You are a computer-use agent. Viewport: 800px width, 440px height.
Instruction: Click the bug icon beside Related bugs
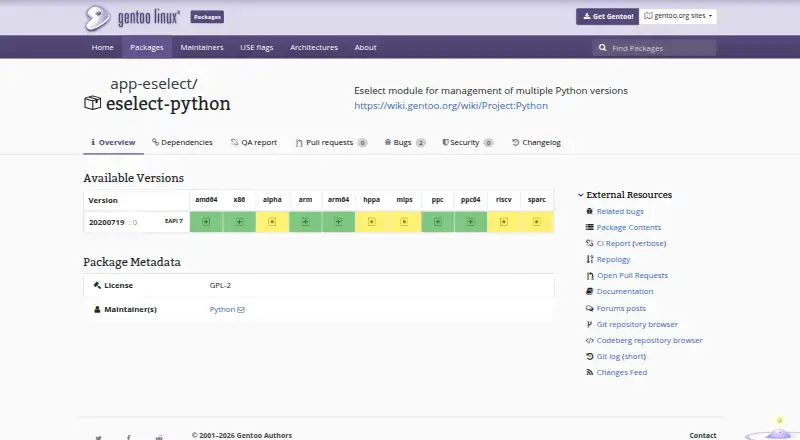(590, 211)
